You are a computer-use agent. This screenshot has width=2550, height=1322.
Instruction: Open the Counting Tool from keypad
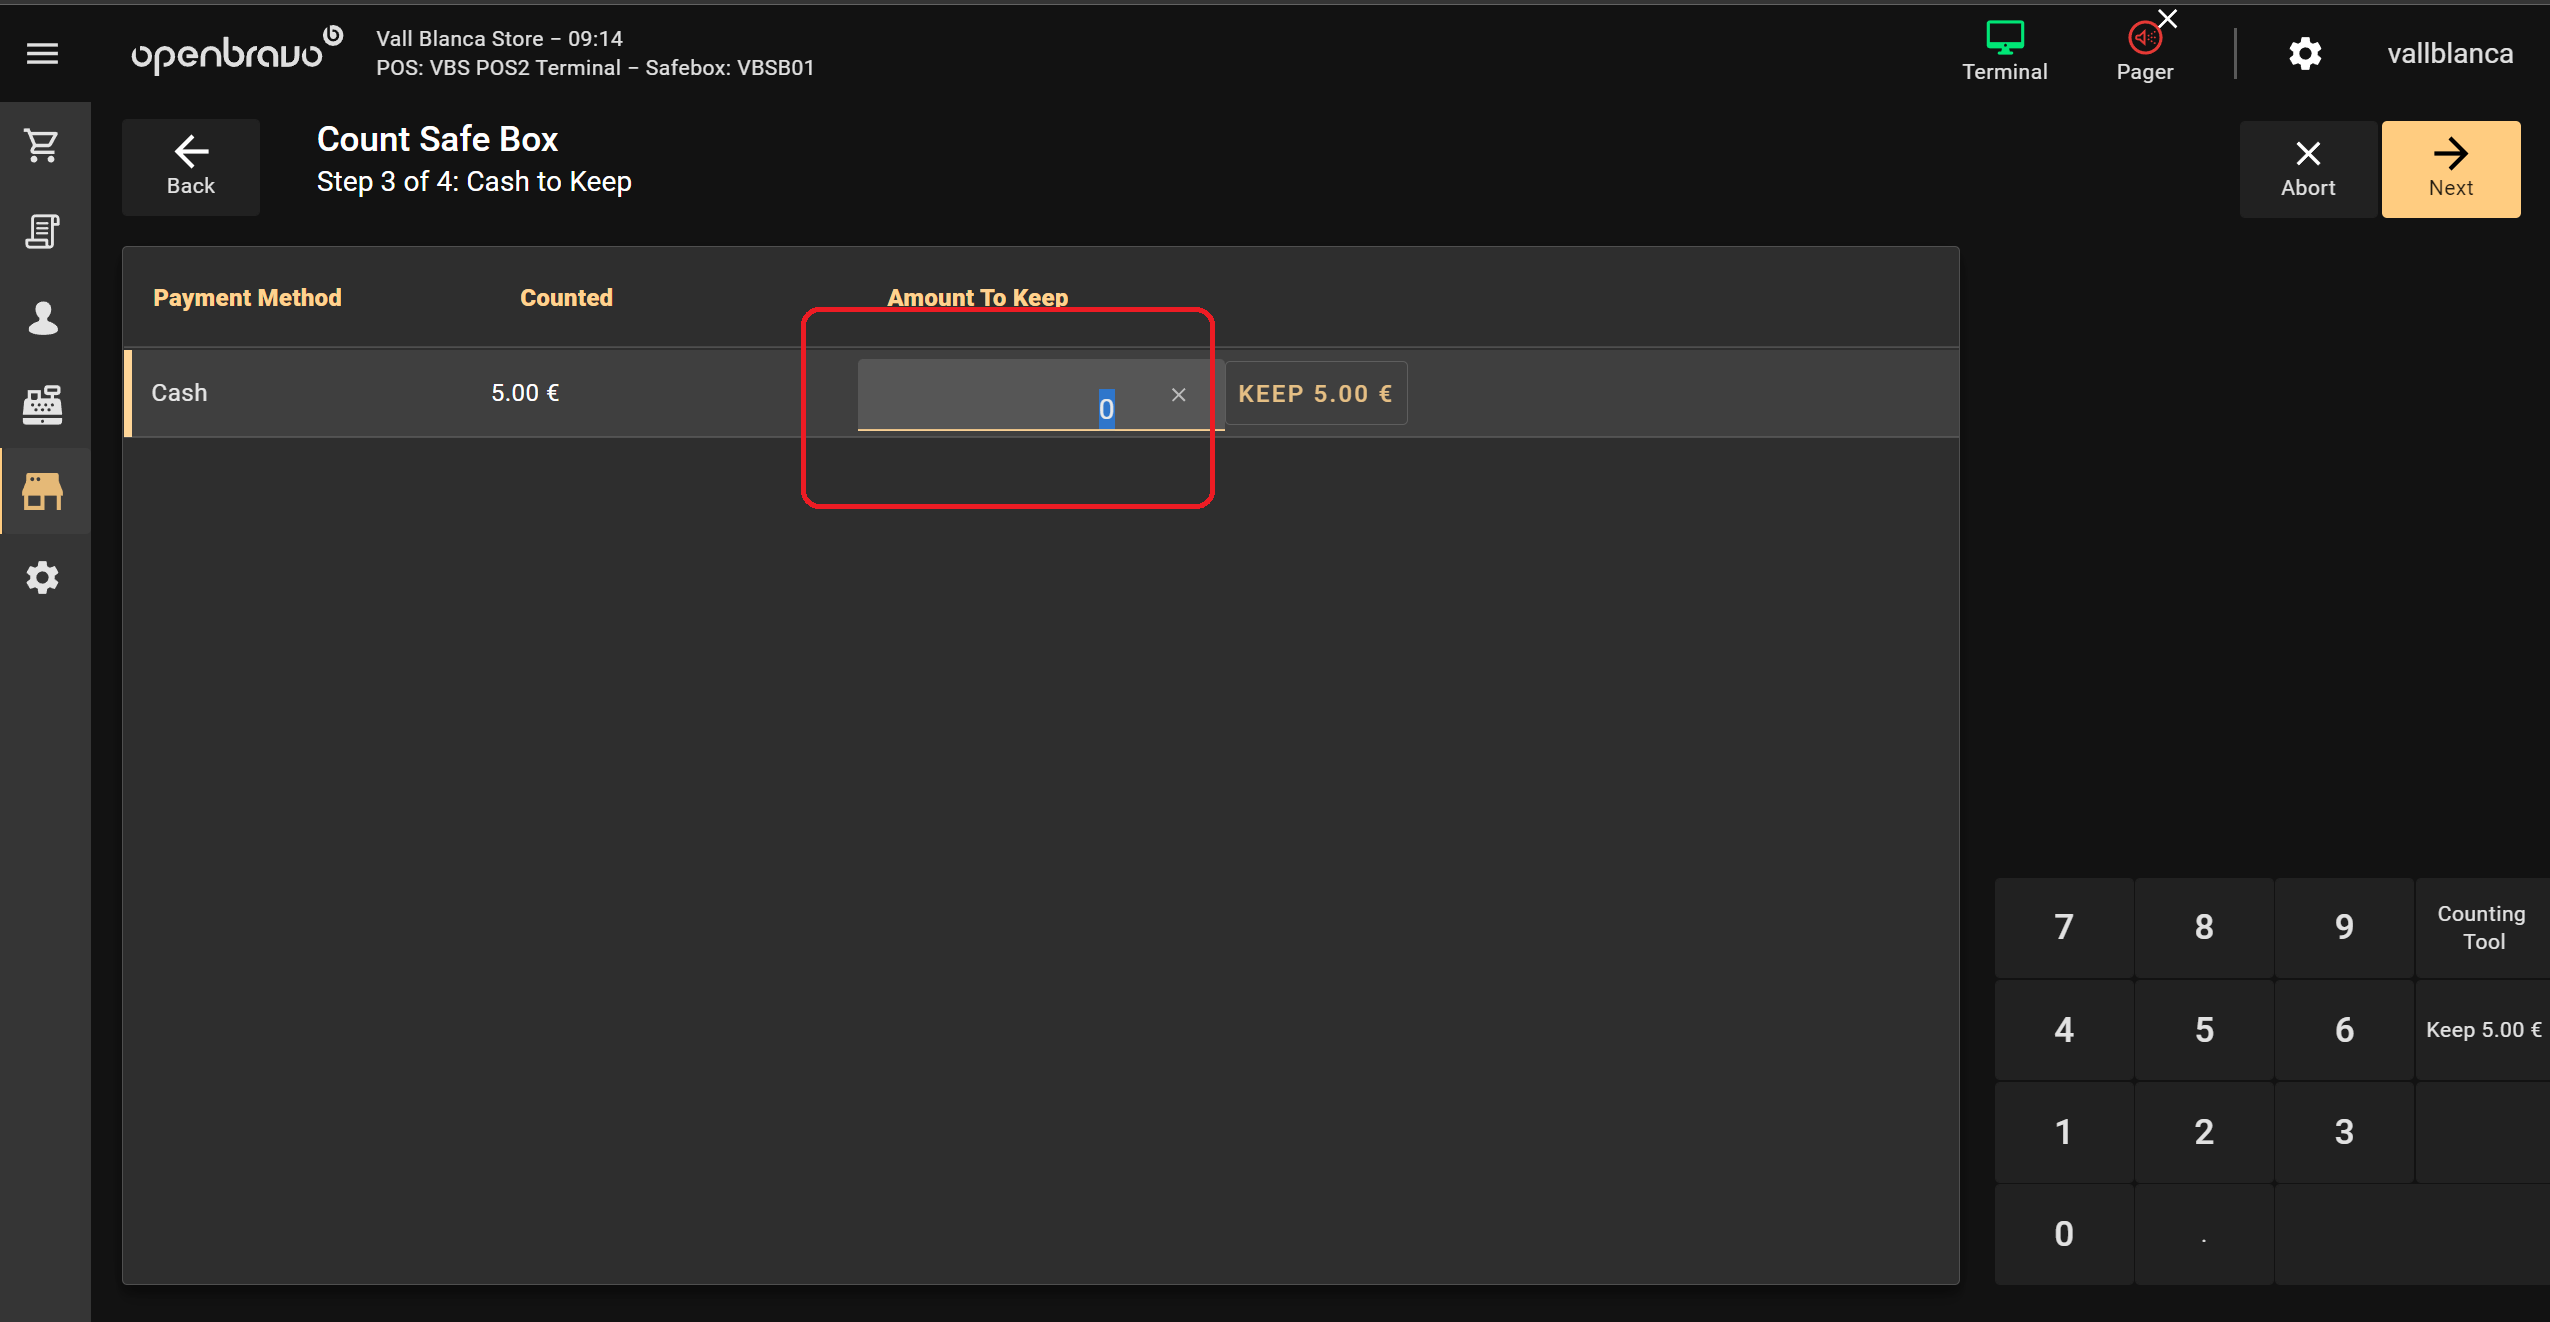coord(2480,927)
